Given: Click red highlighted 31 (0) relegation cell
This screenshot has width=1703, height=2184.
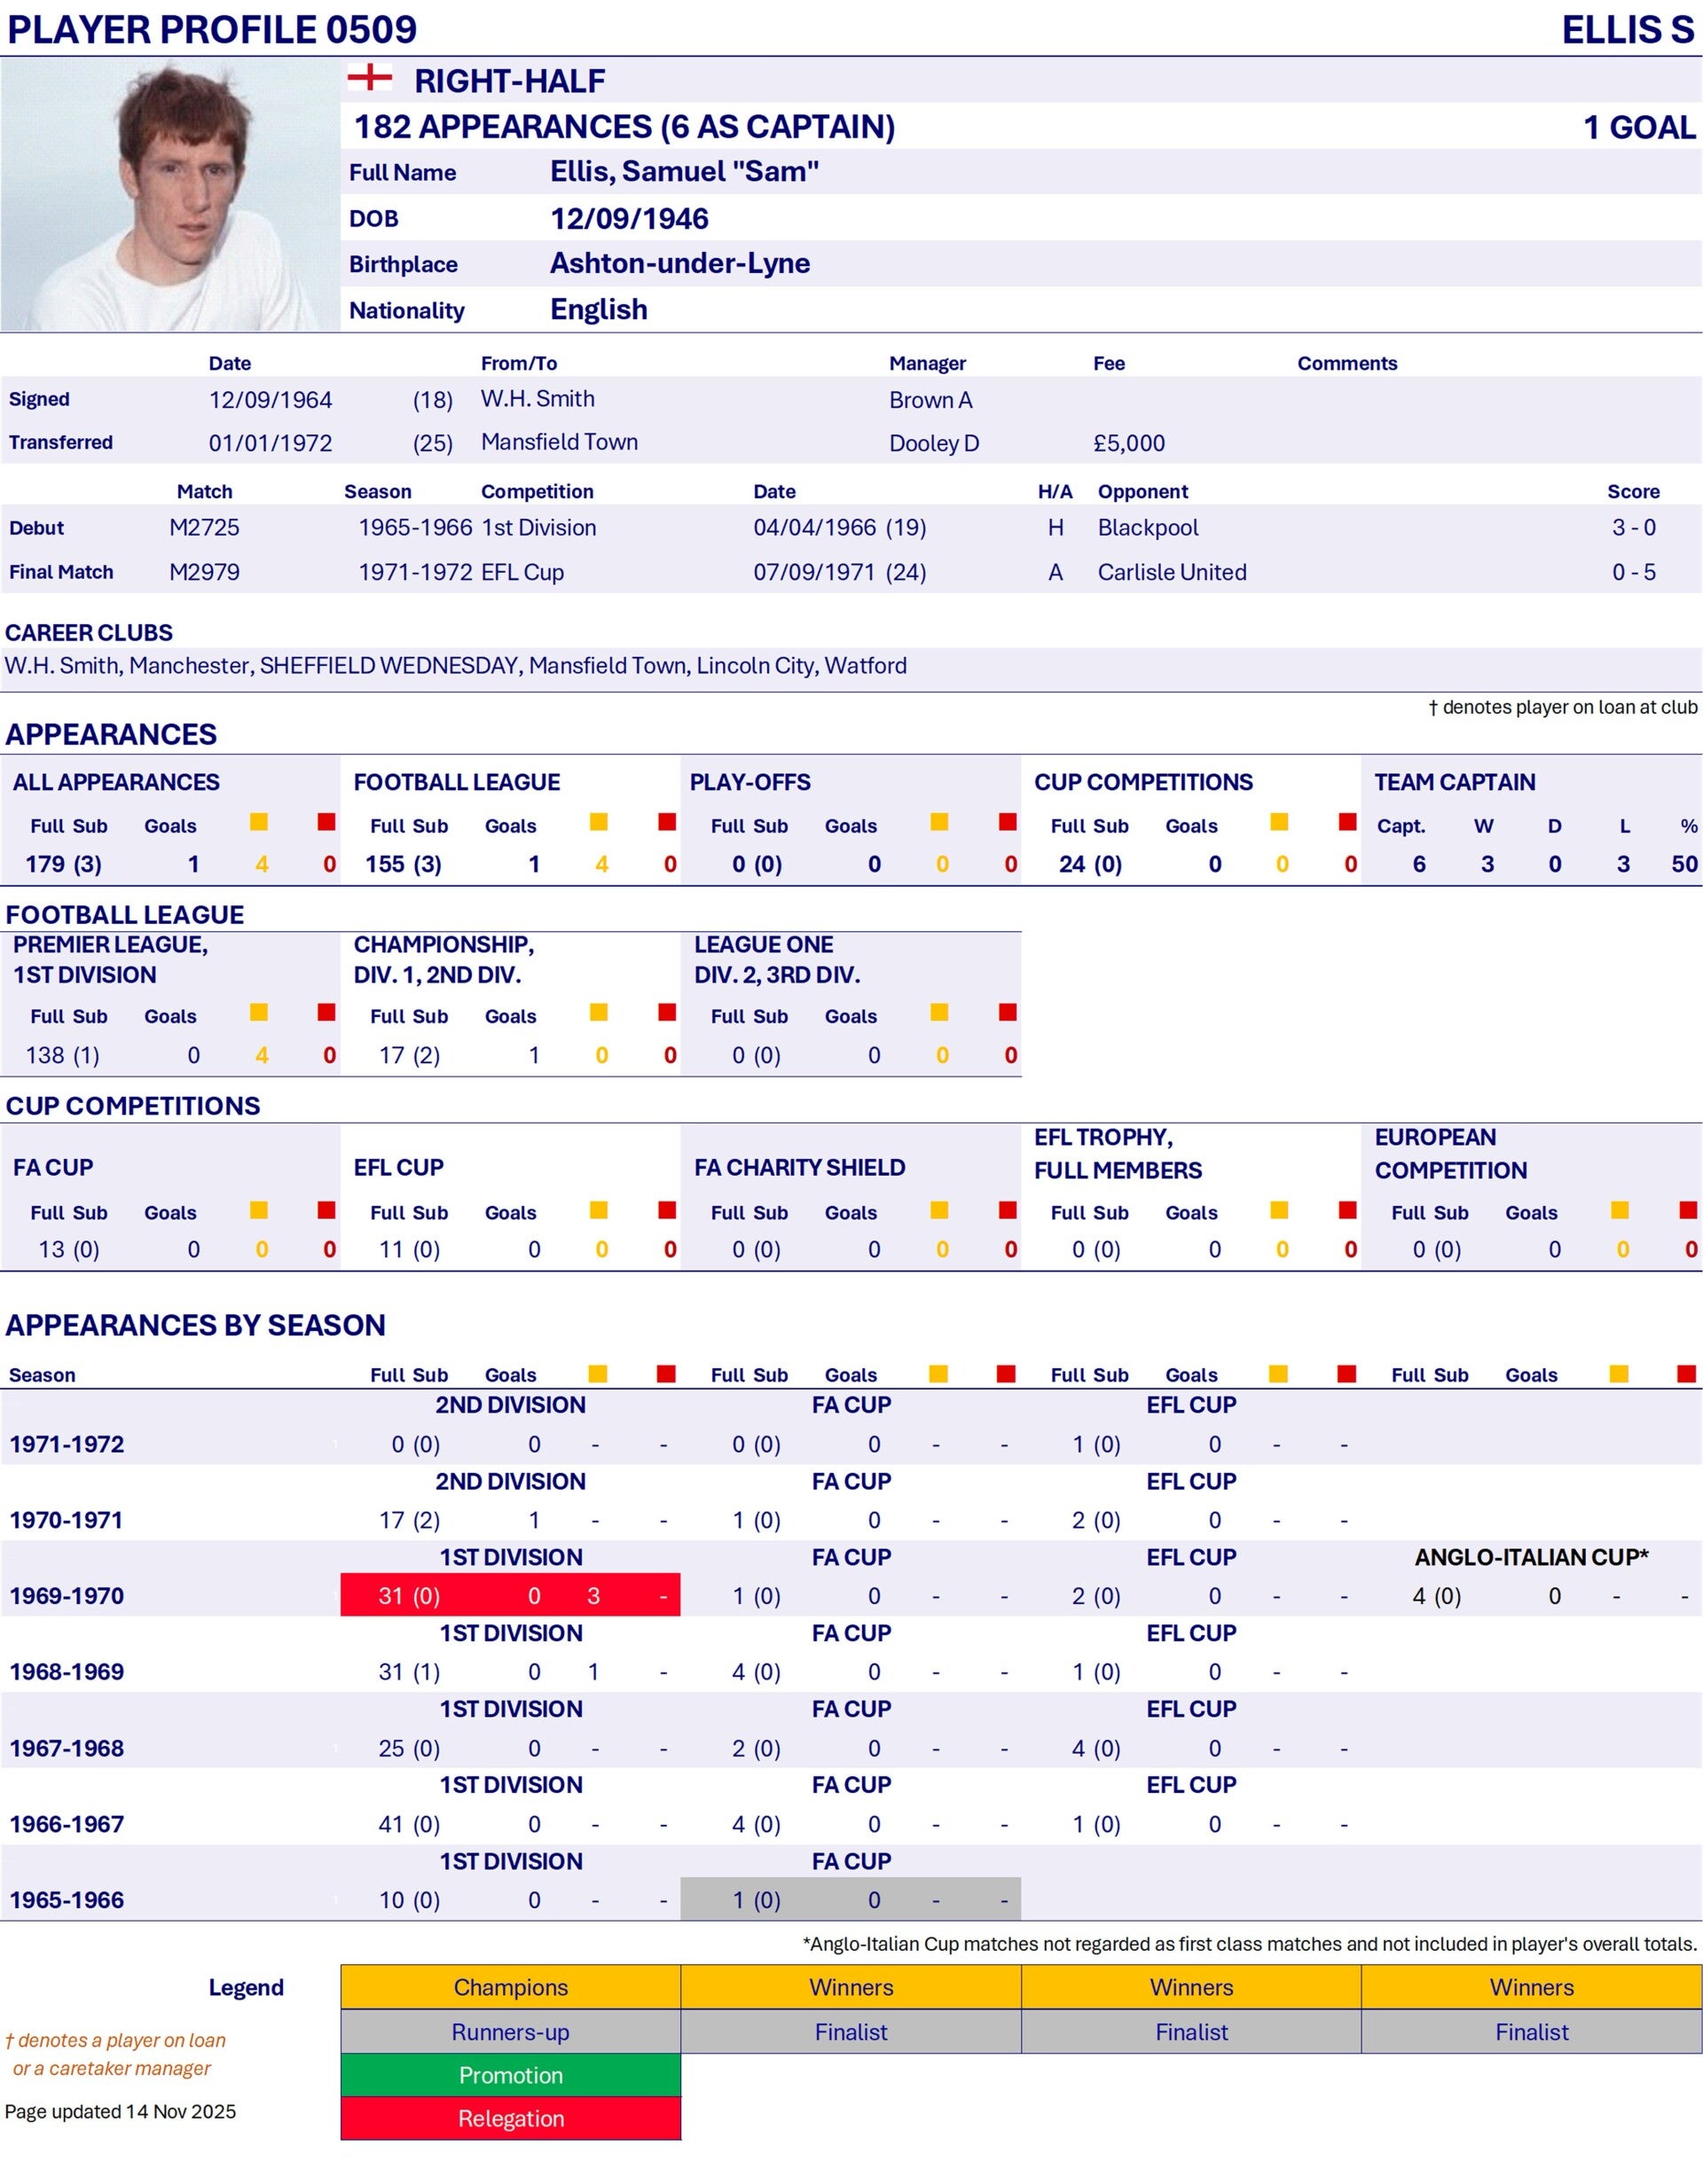Looking at the screenshot, I should pyautogui.click(x=409, y=1596).
